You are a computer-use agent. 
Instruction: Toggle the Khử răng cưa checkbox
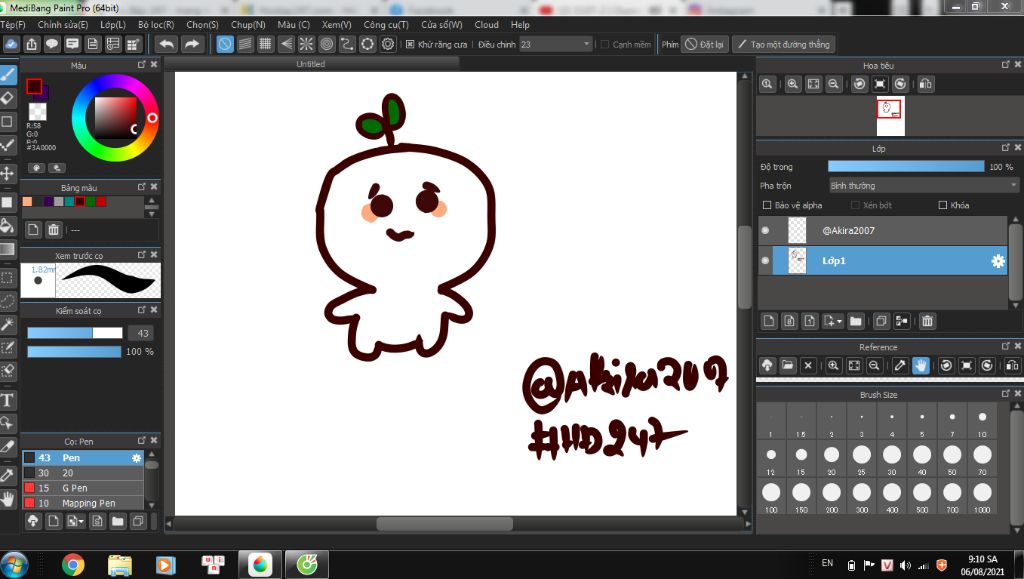[x=411, y=44]
